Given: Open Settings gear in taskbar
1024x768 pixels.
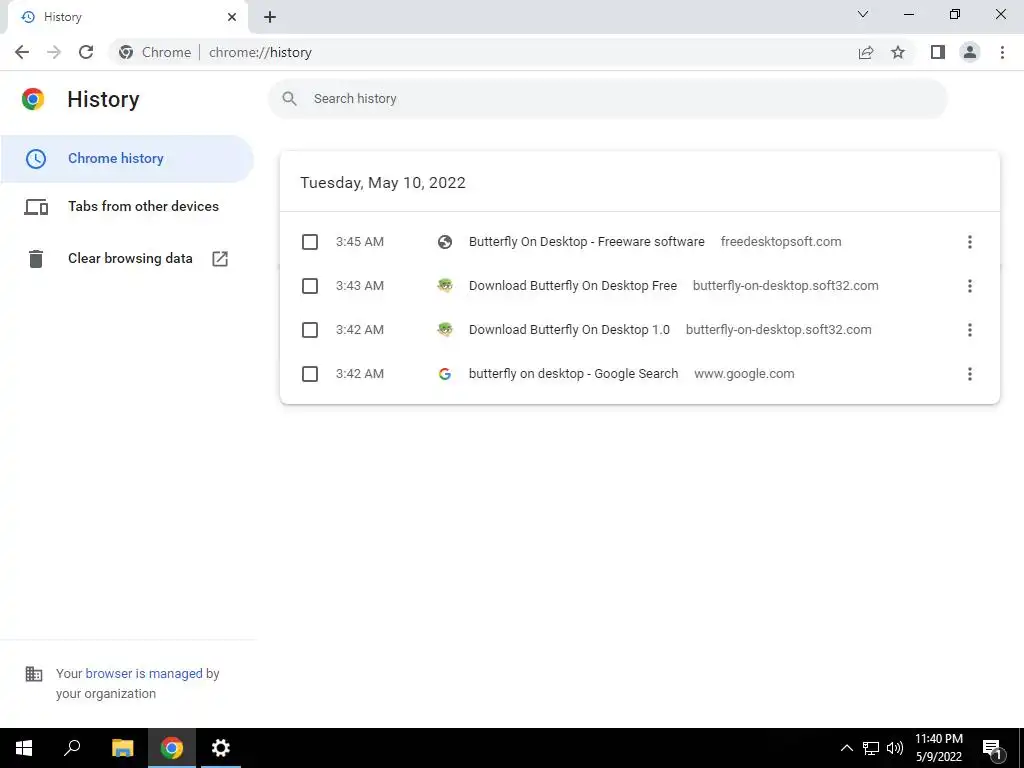Looking at the screenshot, I should (x=221, y=748).
